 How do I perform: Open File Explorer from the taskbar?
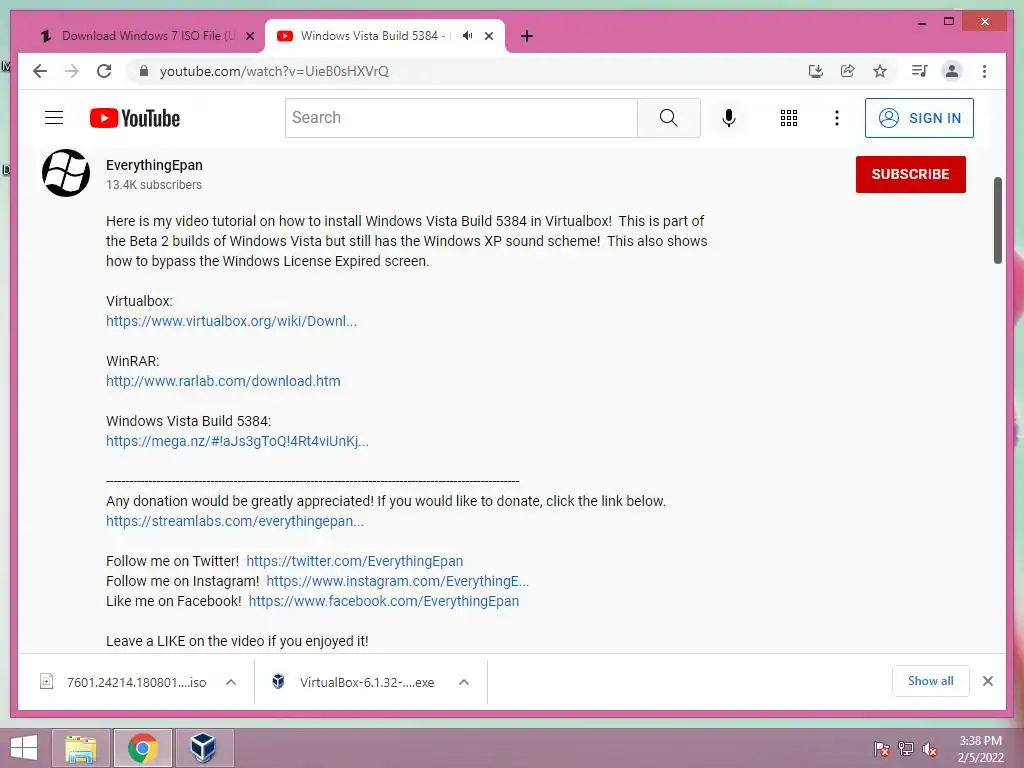click(81, 748)
